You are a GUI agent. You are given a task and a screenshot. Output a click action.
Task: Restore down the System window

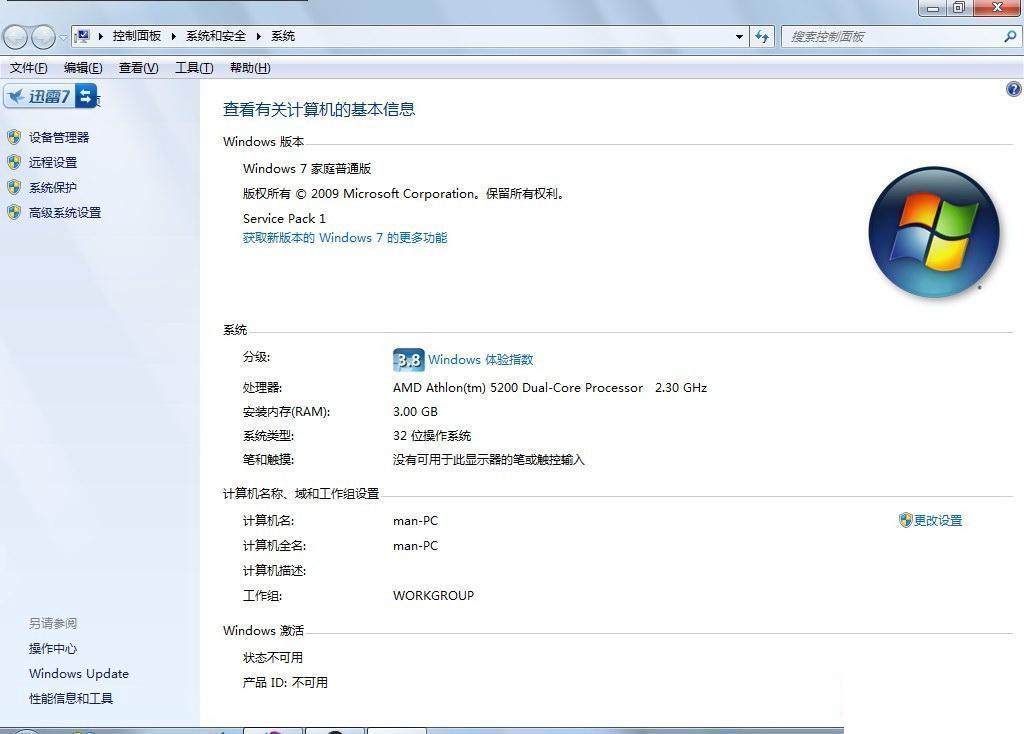[959, 8]
